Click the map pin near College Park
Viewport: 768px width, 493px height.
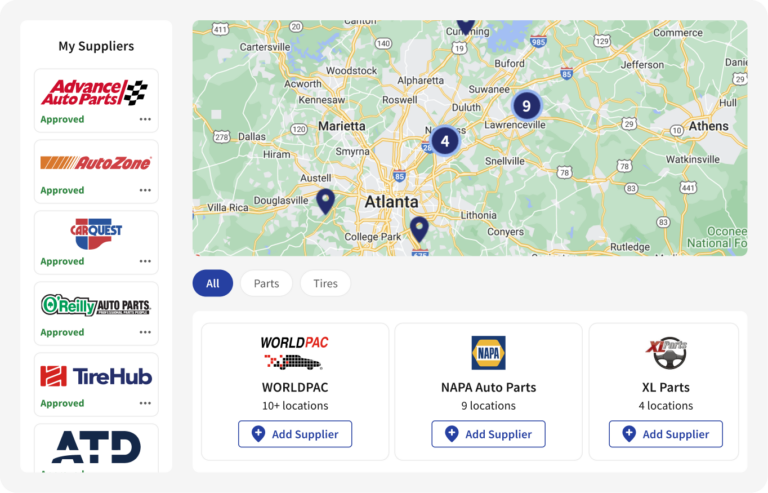pos(419,229)
